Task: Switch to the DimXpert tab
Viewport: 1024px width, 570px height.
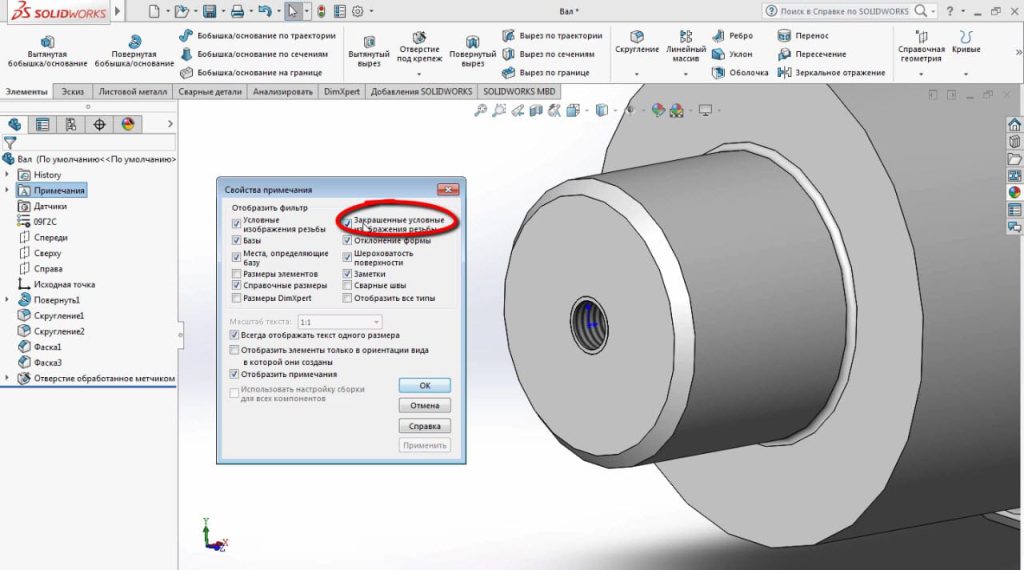Action: pyautogui.click(x=342, y=91)
